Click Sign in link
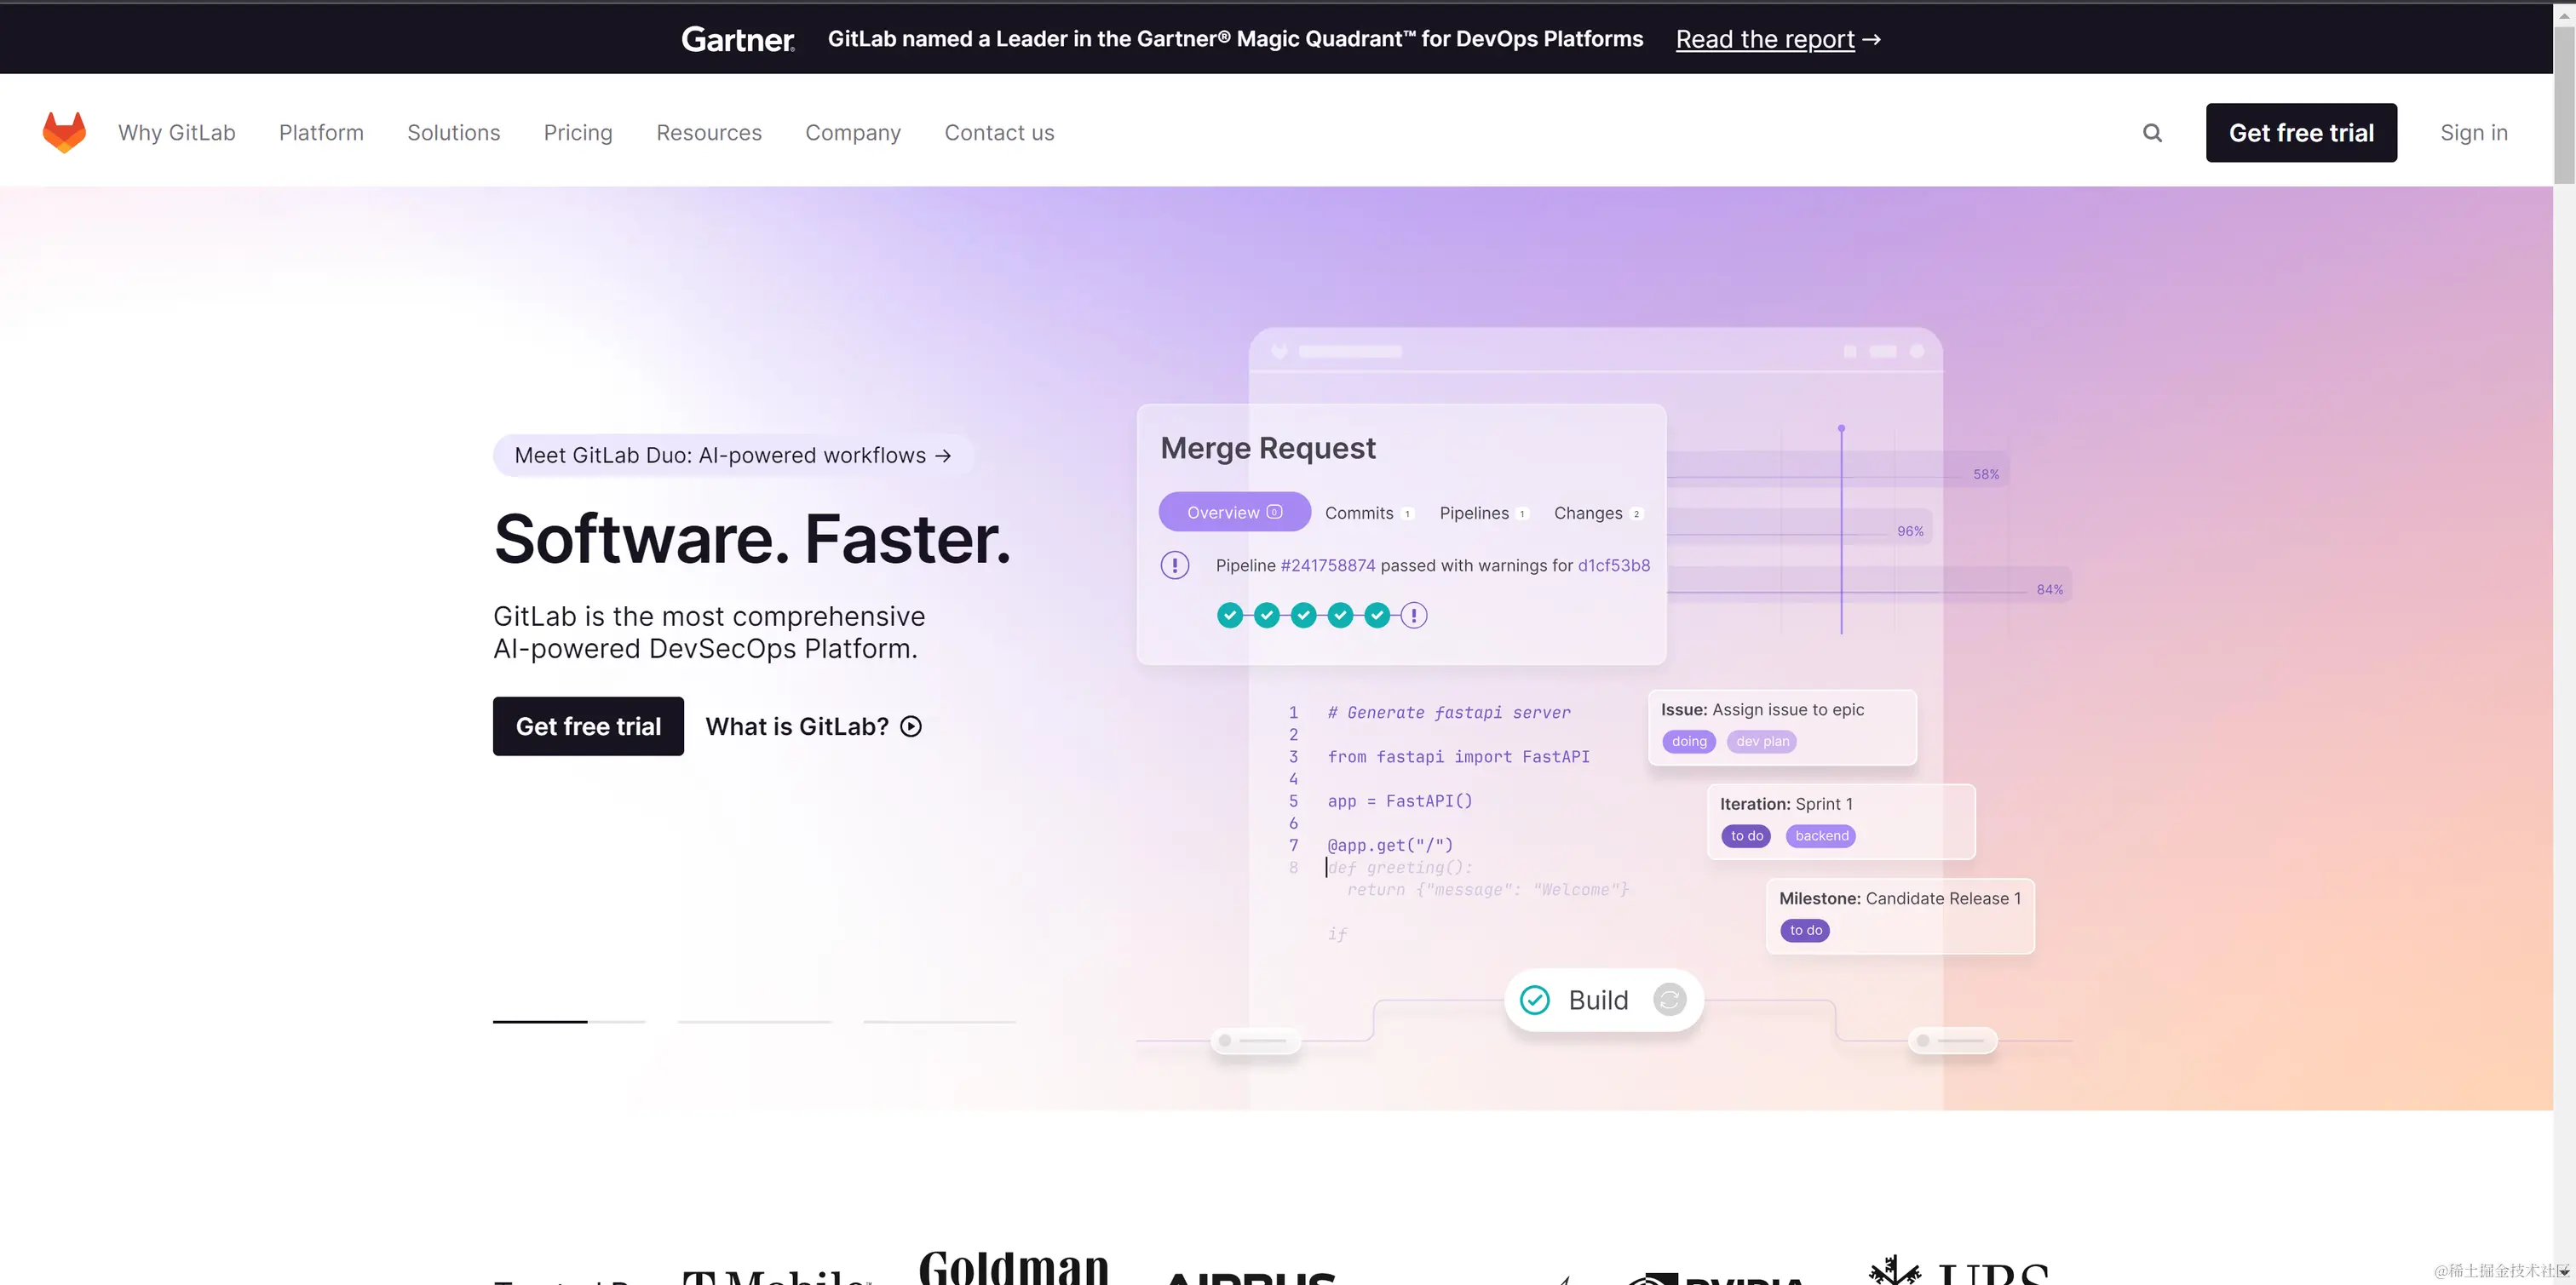Viewport: 2576px width, 1285px height. 2474,133
